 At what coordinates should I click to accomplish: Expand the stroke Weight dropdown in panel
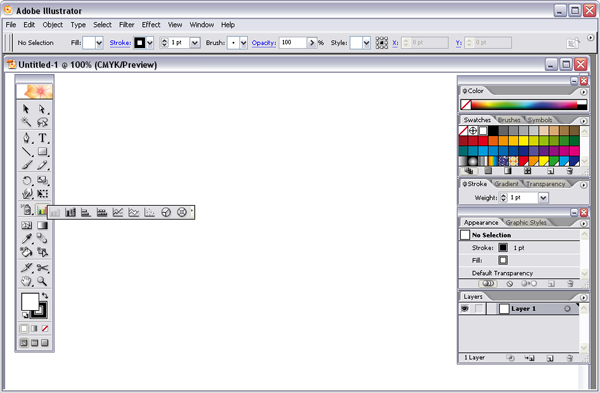(x=543, y=198)
